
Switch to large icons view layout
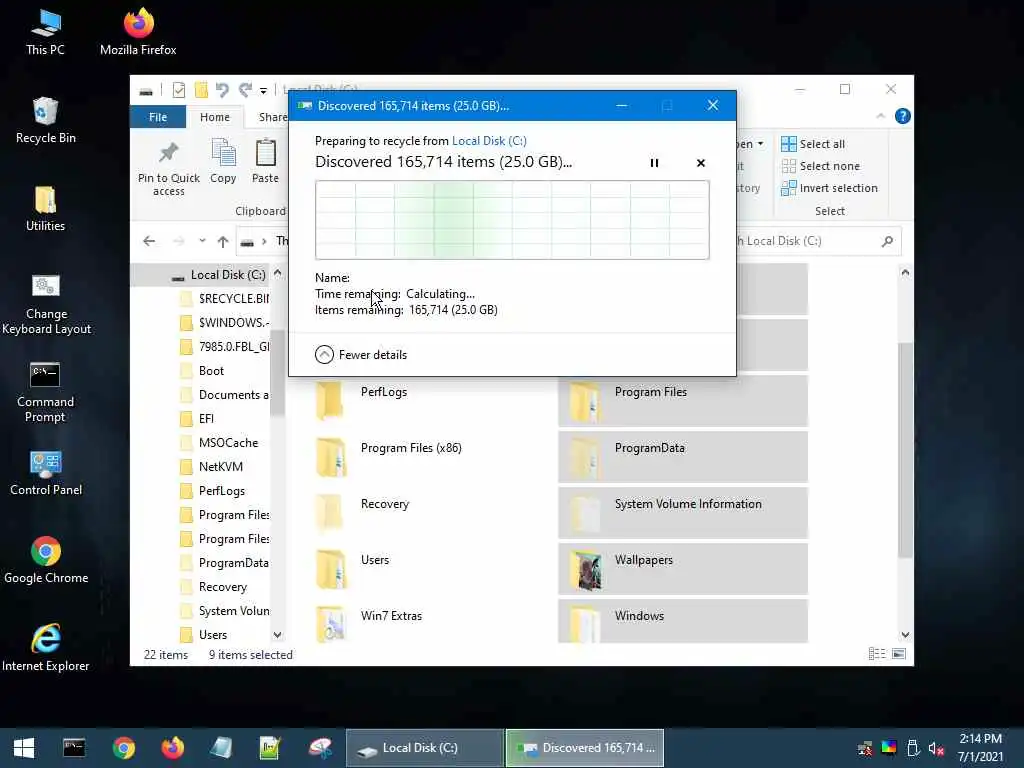pos(899,654)
